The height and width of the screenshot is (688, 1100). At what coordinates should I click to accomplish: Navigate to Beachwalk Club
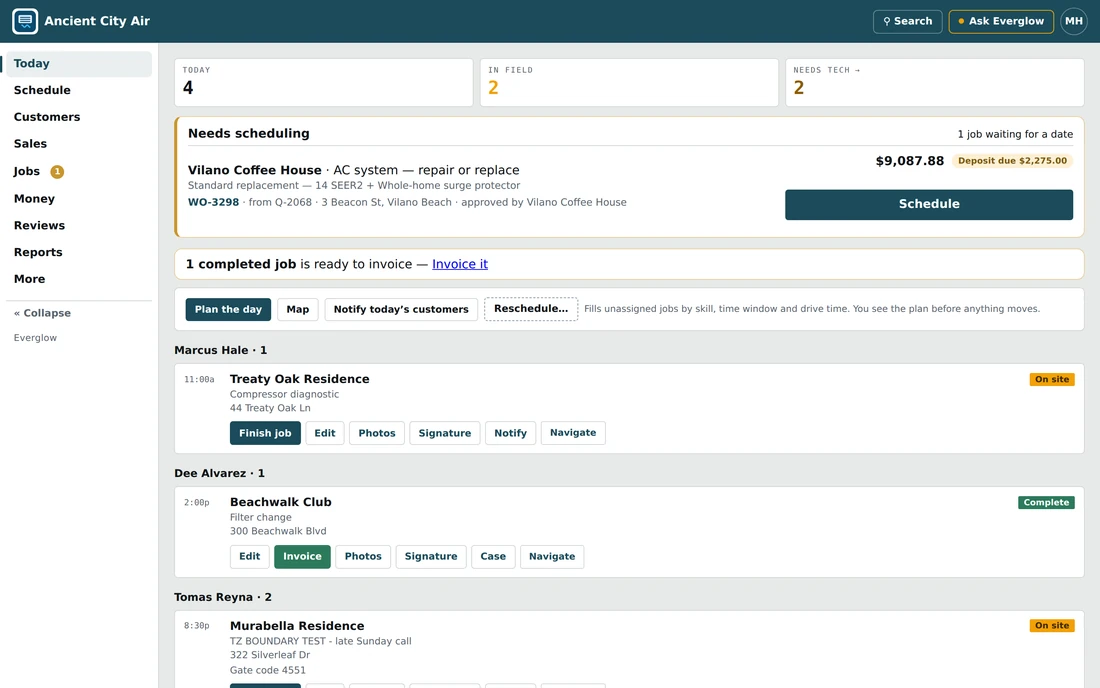[x=552, y=556]
